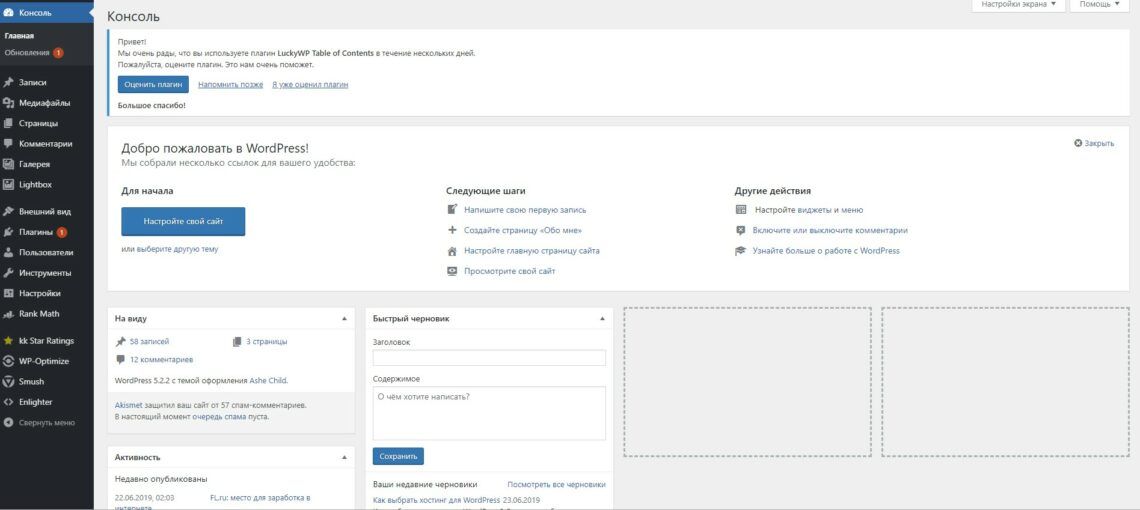Click the plus icon beside Создайте страницу «Обо мне»
The width and height of the screenshot is (1140, 510).
tap(452, 231)
